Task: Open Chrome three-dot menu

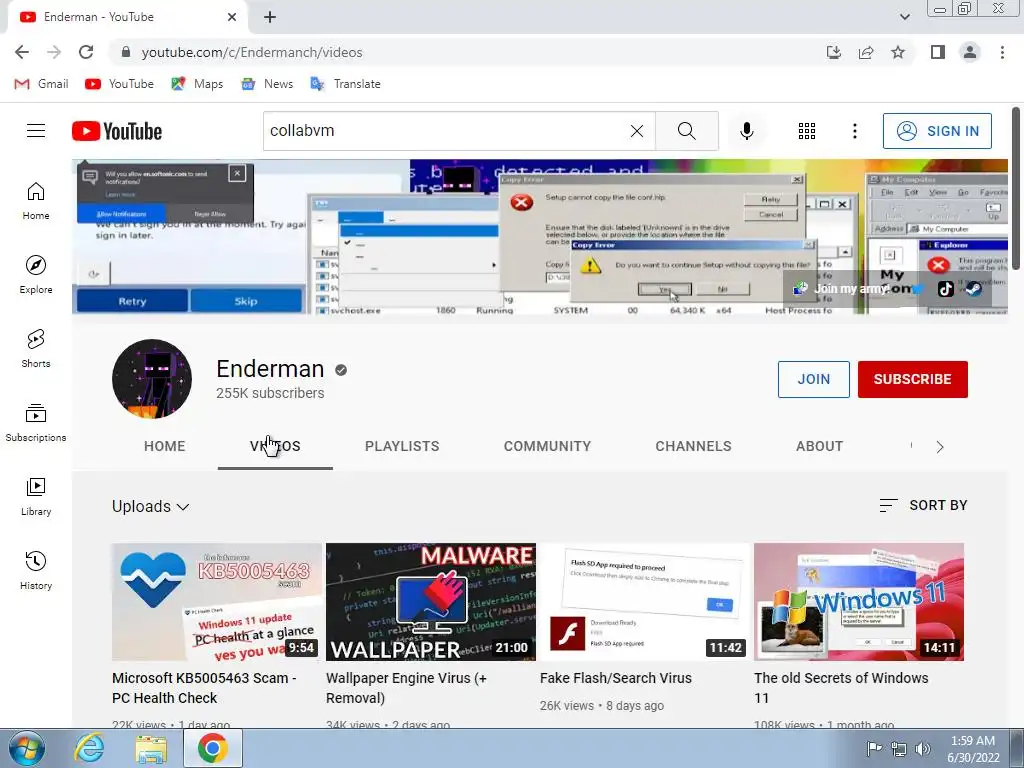Action: click(1002, 52)
